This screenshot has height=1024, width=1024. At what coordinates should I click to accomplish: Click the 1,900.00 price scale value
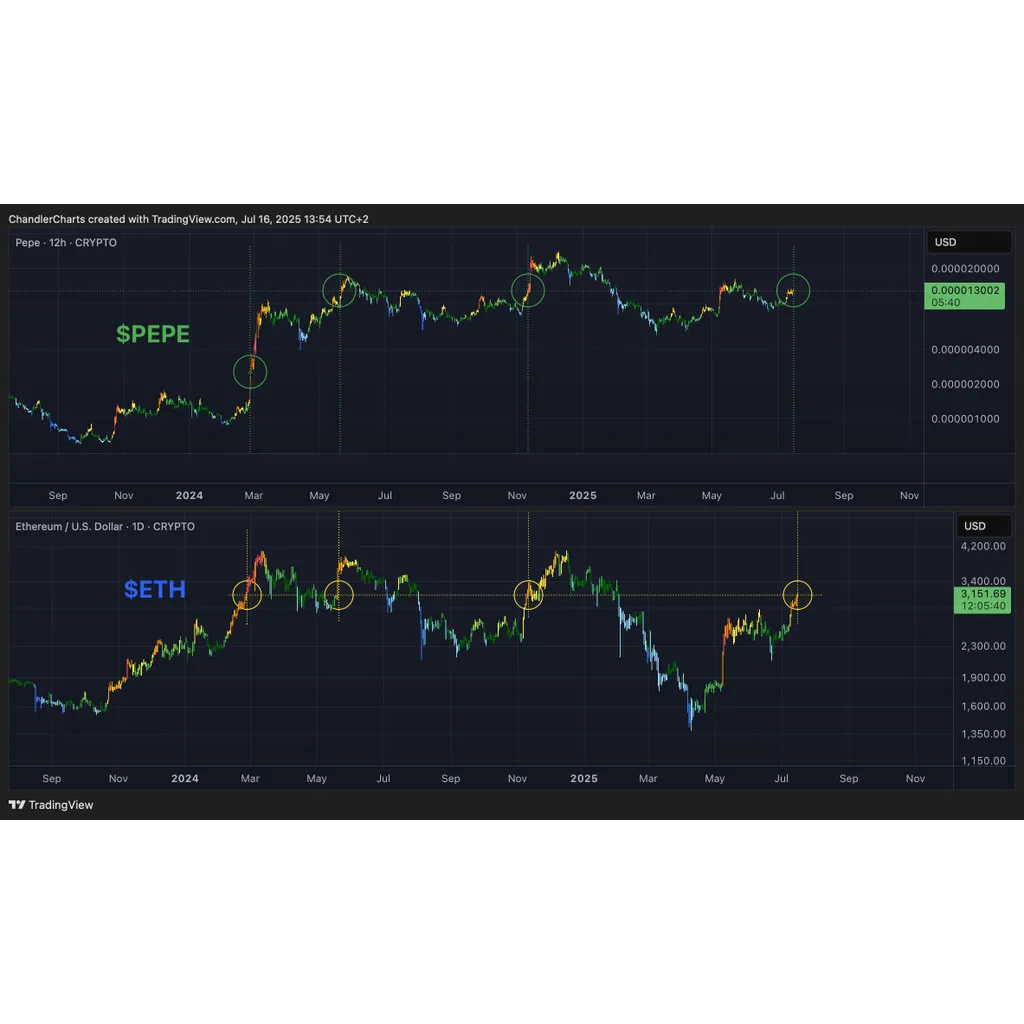coord(983,677)
